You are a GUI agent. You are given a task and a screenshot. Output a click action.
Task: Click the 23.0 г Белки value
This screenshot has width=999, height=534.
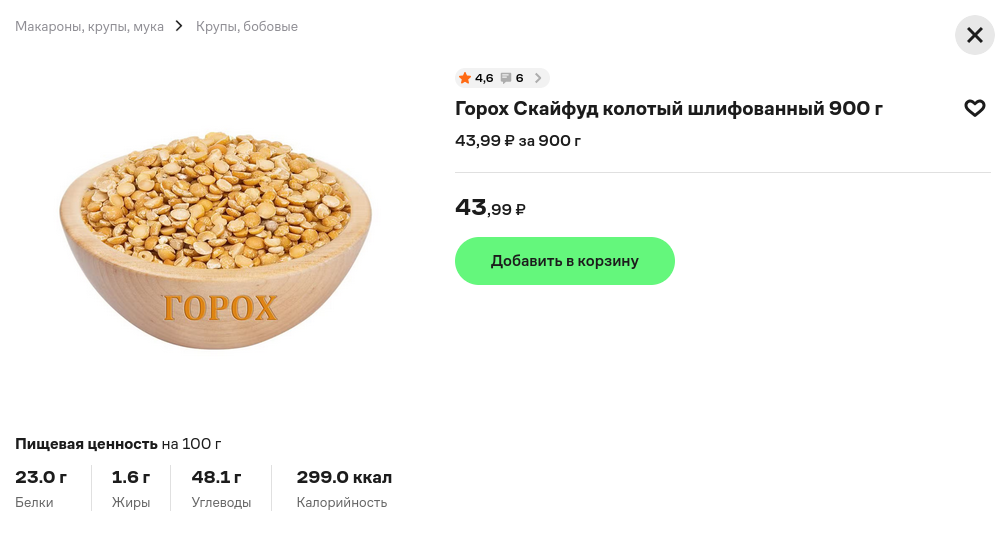[41, 477]
